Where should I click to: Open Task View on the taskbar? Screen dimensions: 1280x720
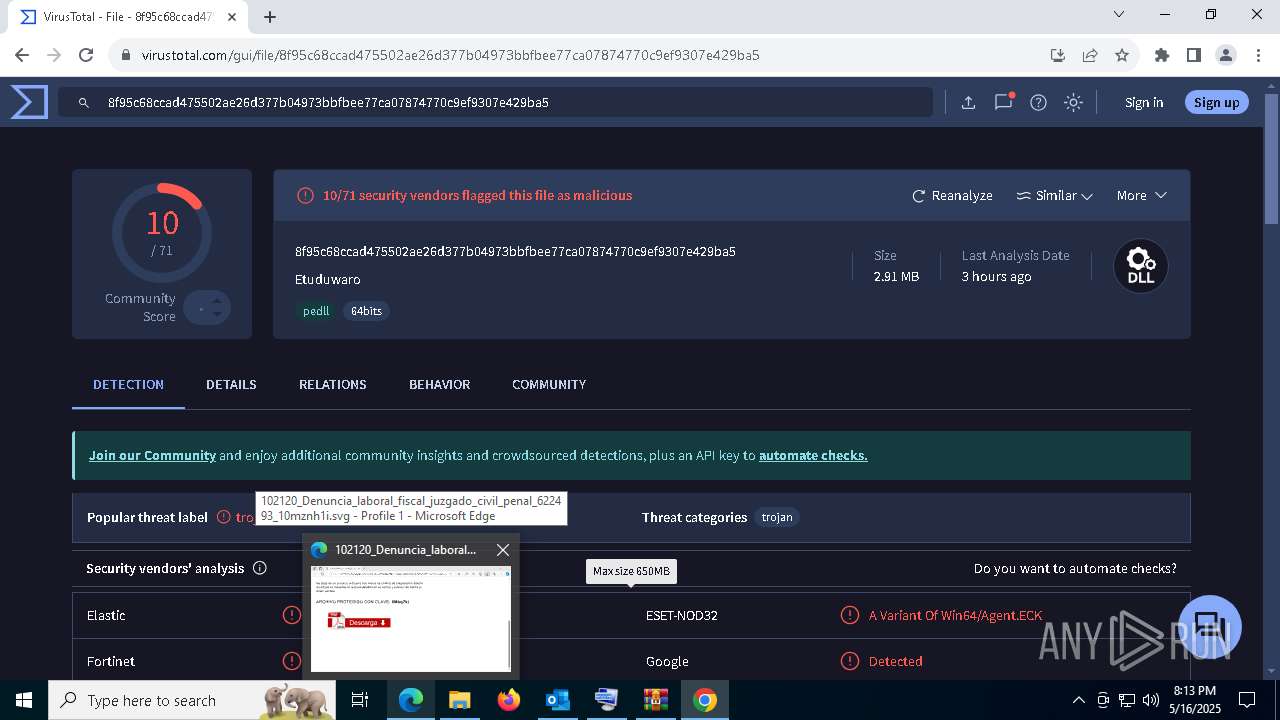pos(361,700)
